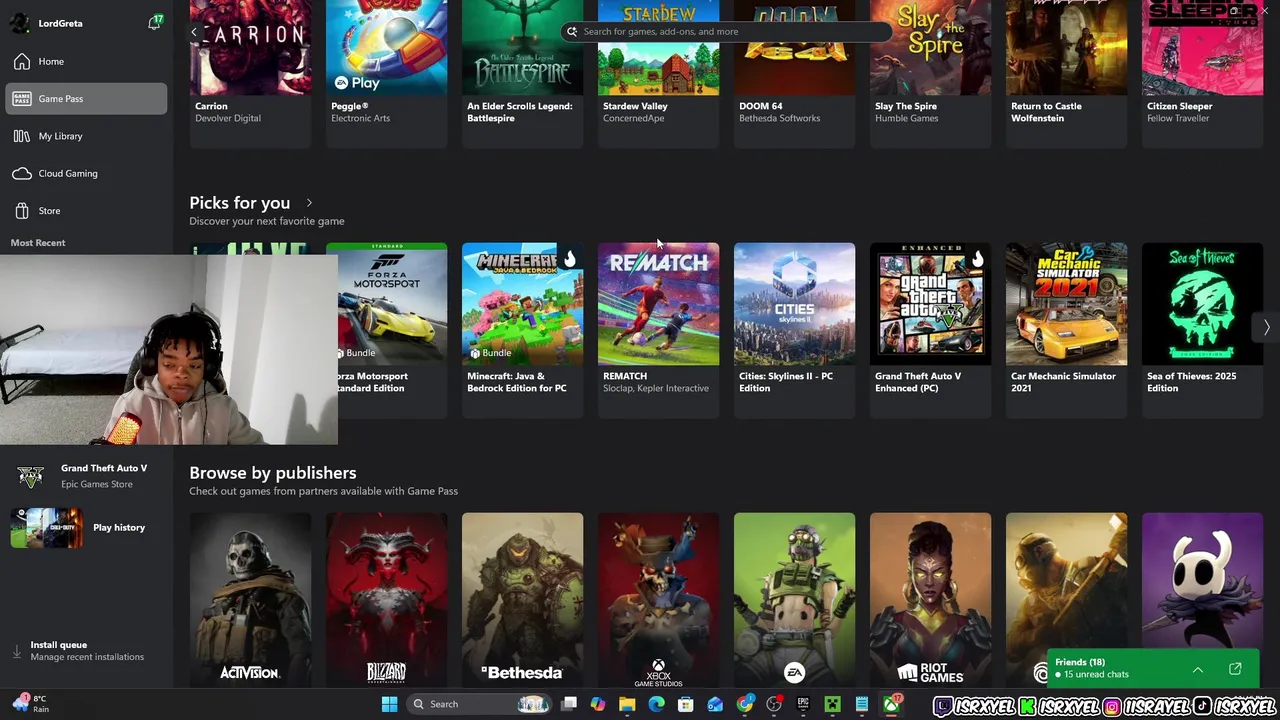Select the Blizzard publisher tile
Viewport: 1280px width, 720px height.
point(386,600)
